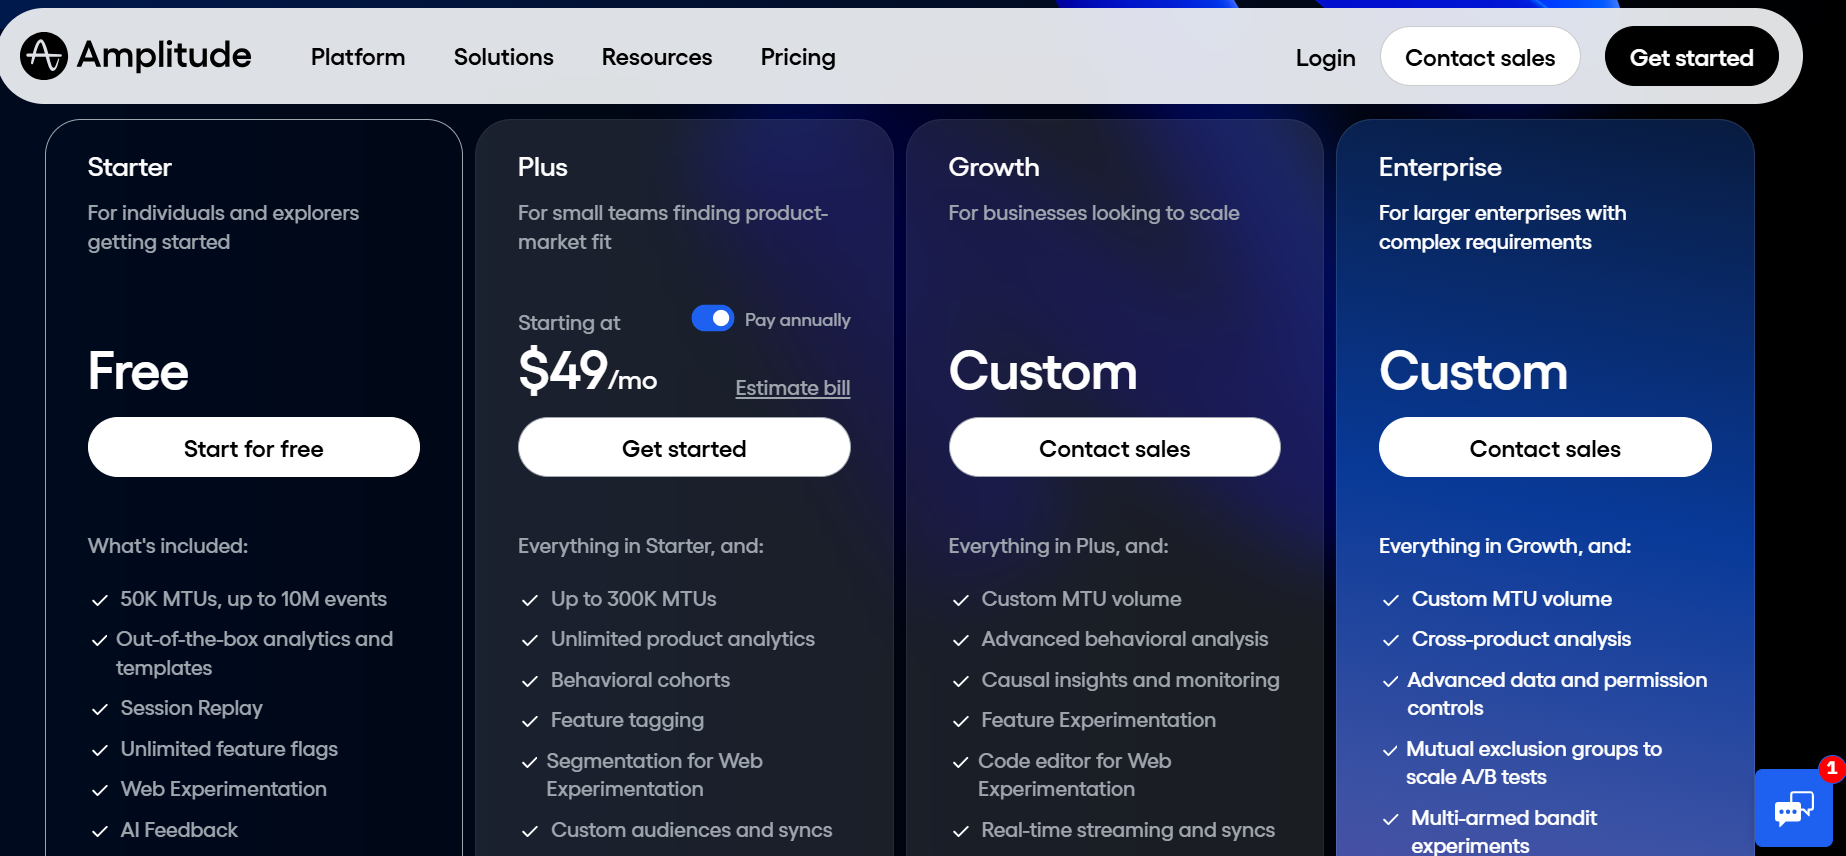Click Start for free on Starter plan
The image size is (1846, 856).
pyautogui.click(x=253, y=447)
